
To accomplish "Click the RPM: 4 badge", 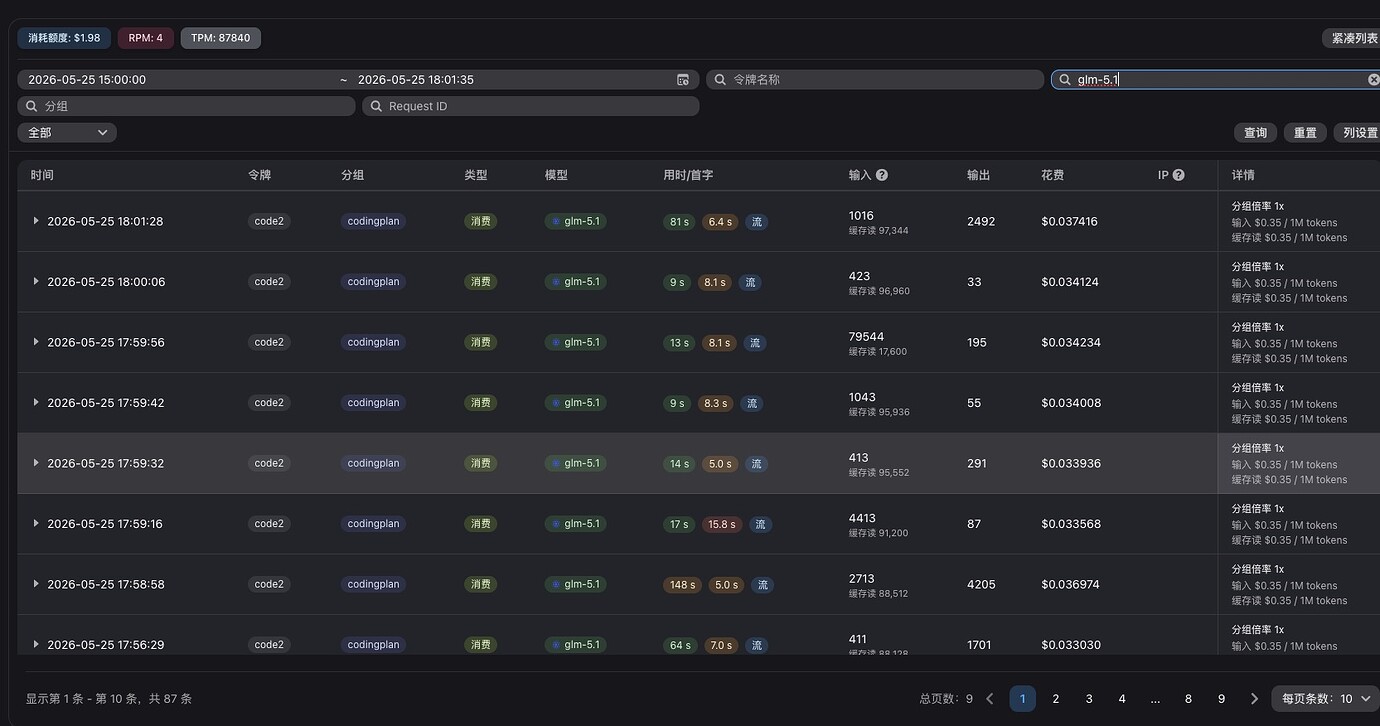I will (x=146, y=38).
